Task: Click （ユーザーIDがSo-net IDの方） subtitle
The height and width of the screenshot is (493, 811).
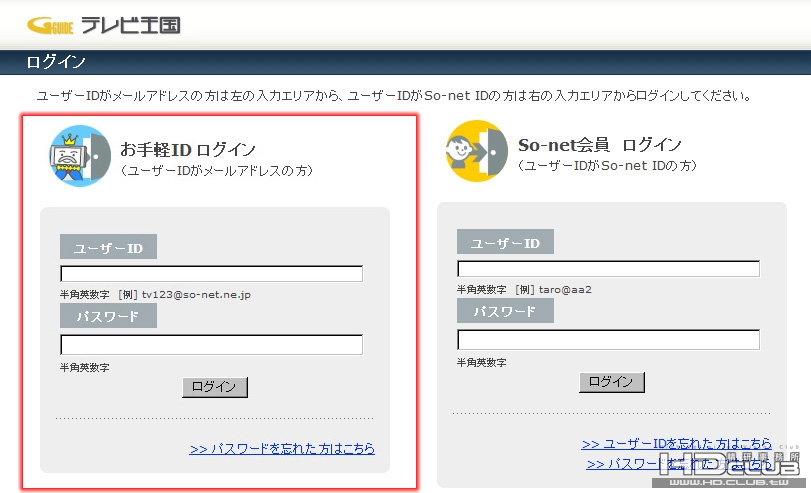Action: point(608,166)
